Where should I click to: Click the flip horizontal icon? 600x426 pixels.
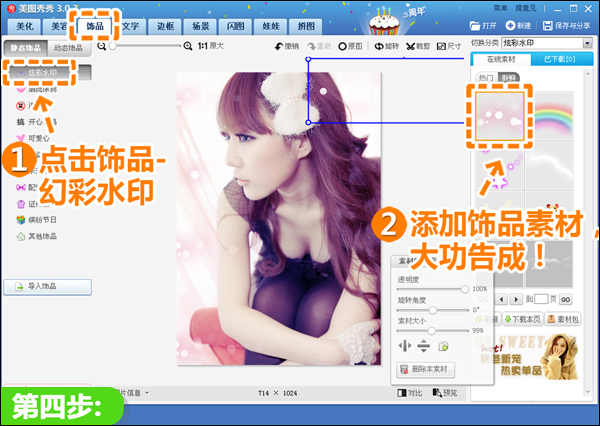tap(404, 346)
